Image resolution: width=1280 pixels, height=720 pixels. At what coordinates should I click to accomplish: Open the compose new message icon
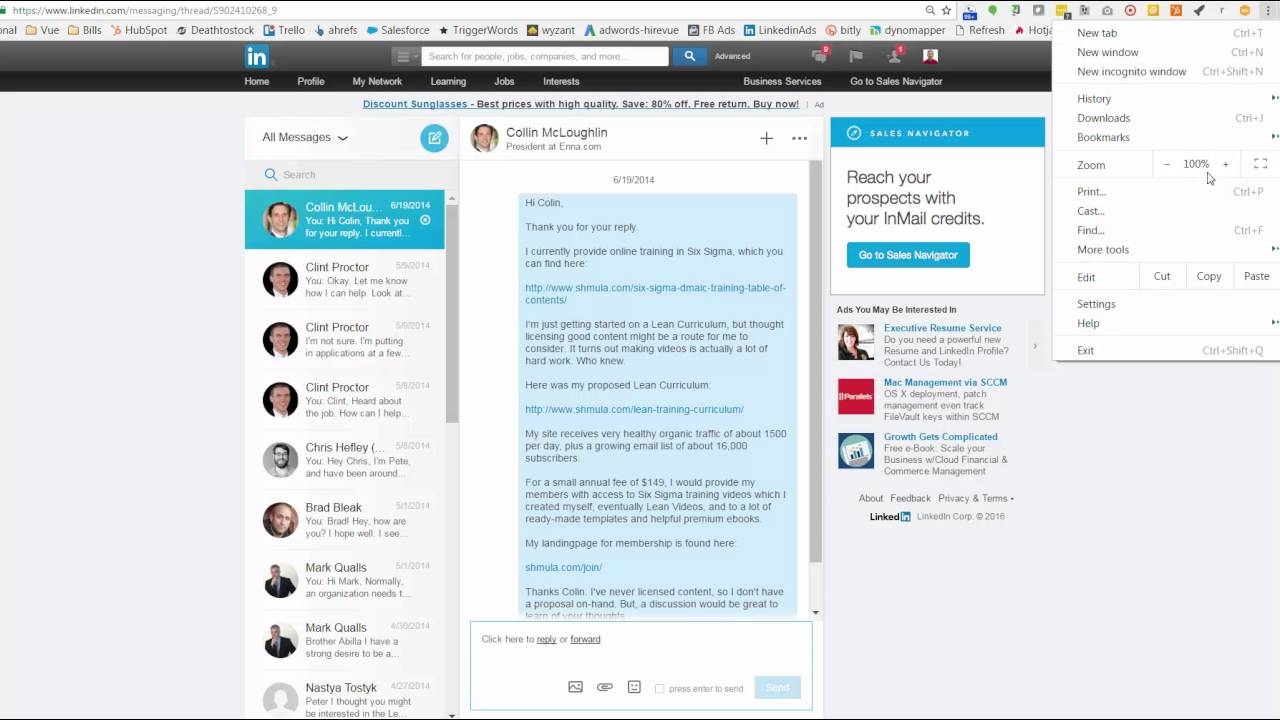click(x=434, y=137)
